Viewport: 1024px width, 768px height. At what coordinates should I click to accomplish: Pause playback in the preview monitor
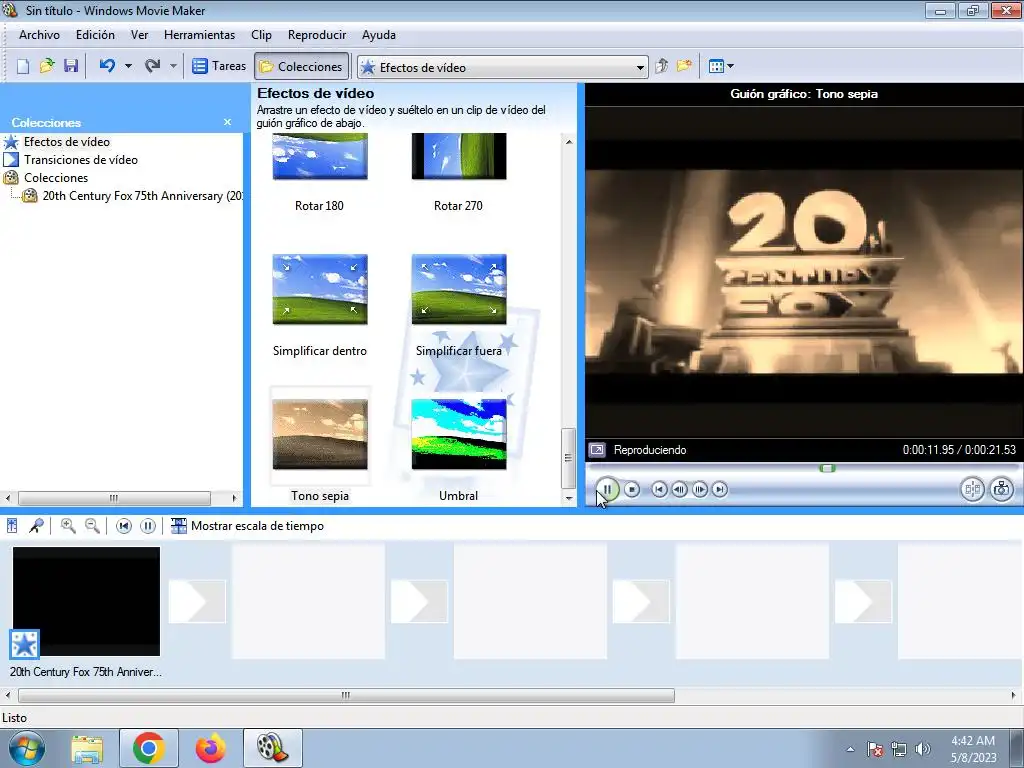(x=607, y=489)
